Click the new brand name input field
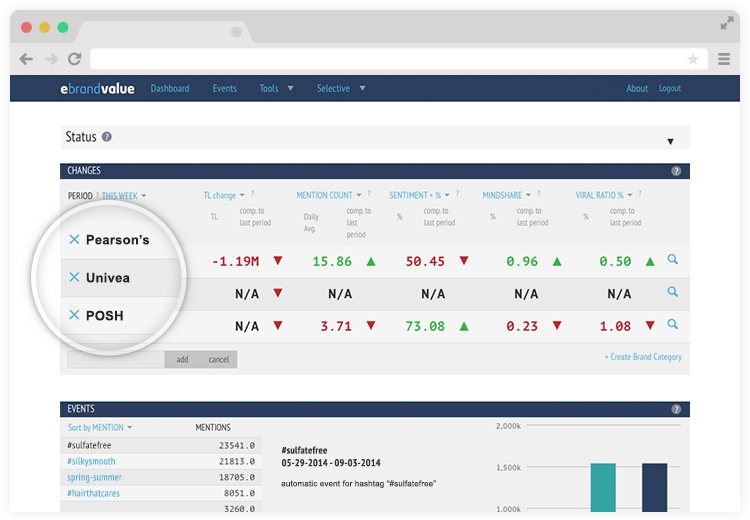Image resolution: width=750 pixels, height=520 pixels. tap(116, 360)
